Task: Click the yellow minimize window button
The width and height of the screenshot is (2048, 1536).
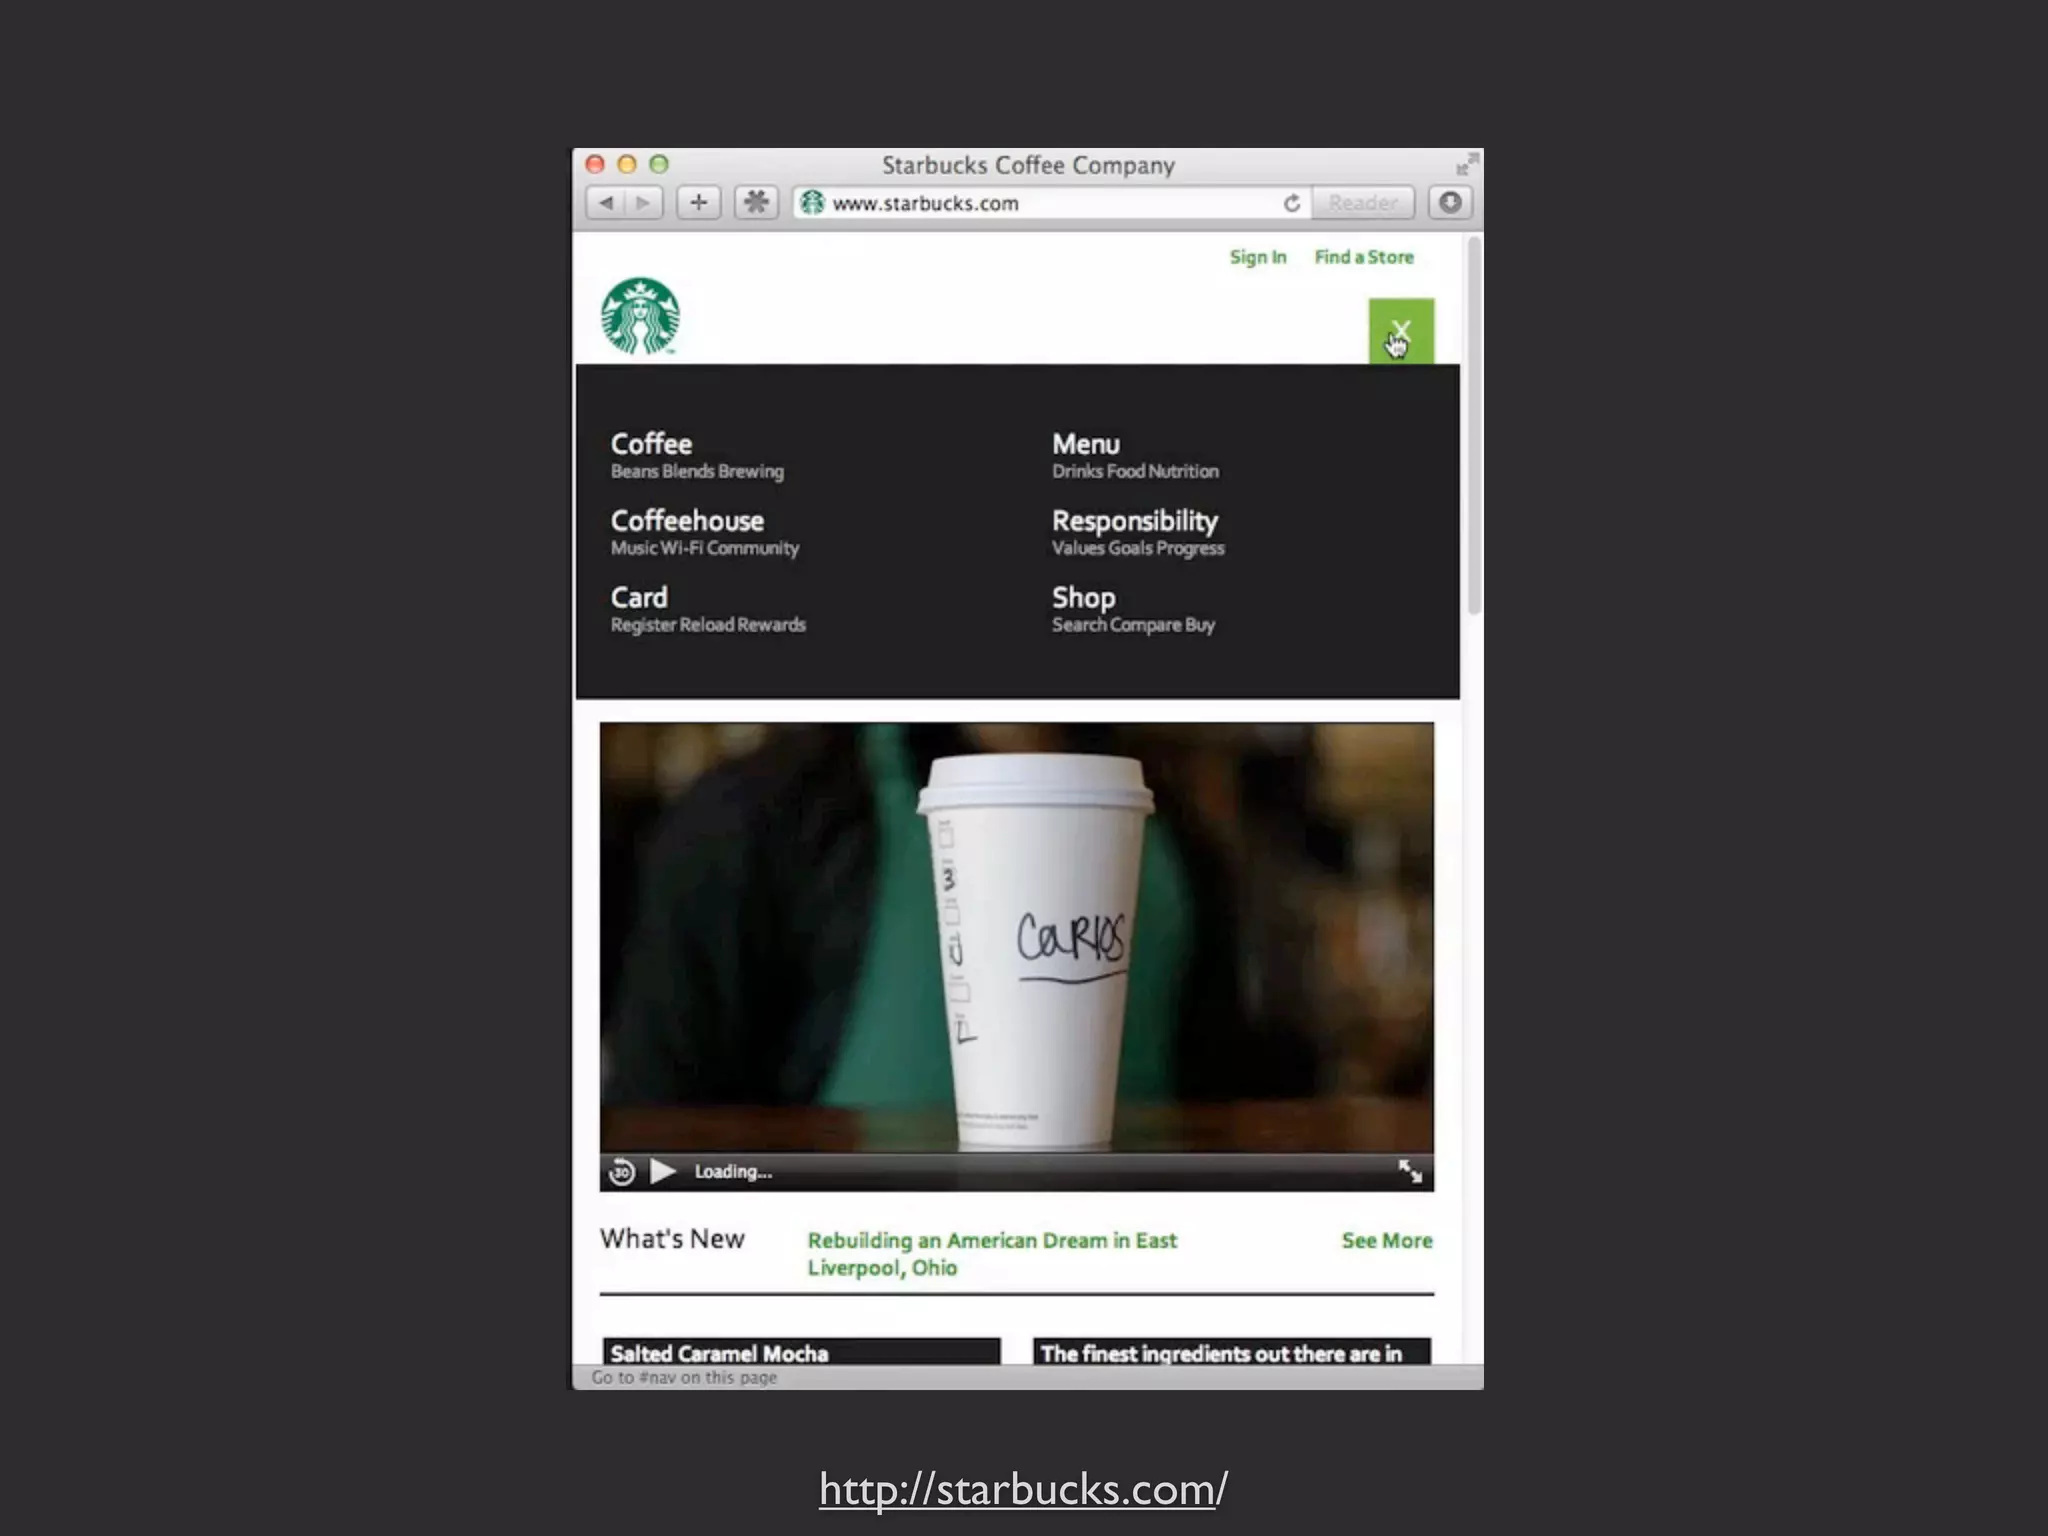Action: (x=627, y=164)
